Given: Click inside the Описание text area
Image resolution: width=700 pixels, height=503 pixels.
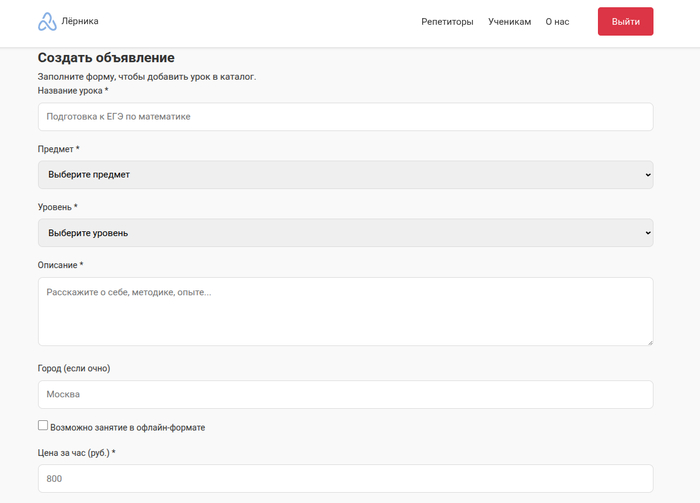Looking at the screenshot, I should (x=345, y=312).
